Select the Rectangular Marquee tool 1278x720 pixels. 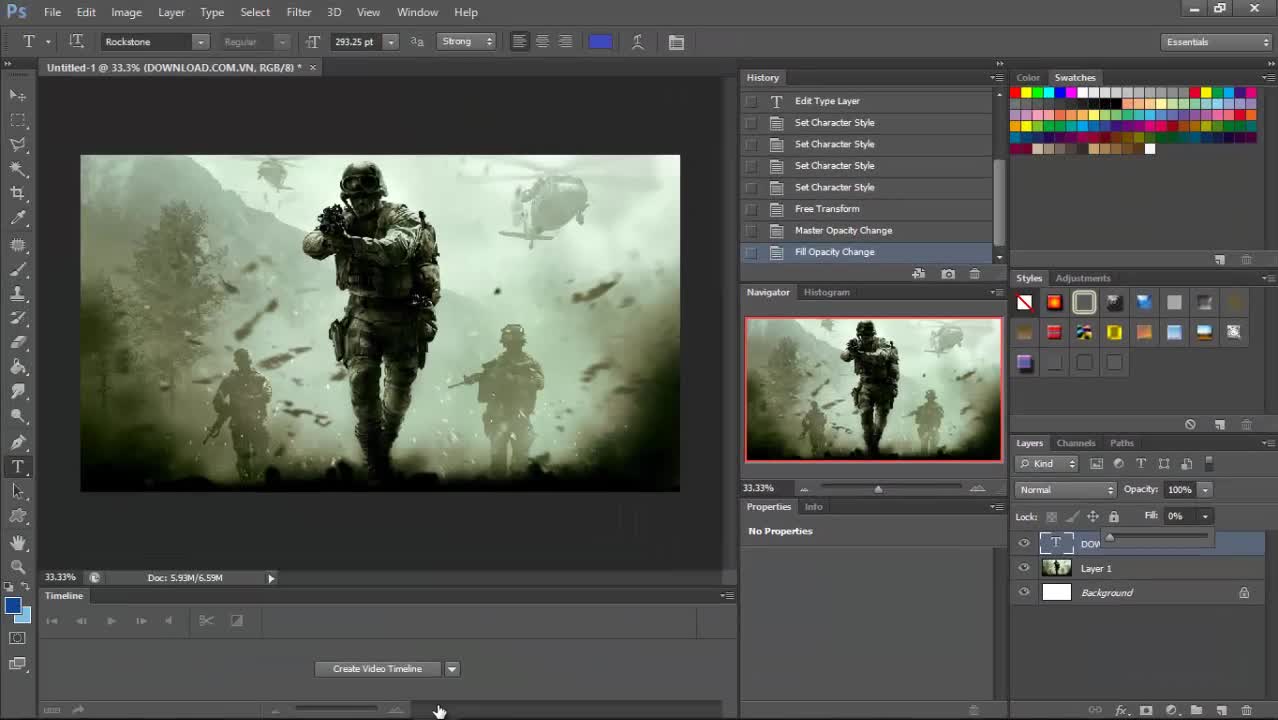coord(18,120)
